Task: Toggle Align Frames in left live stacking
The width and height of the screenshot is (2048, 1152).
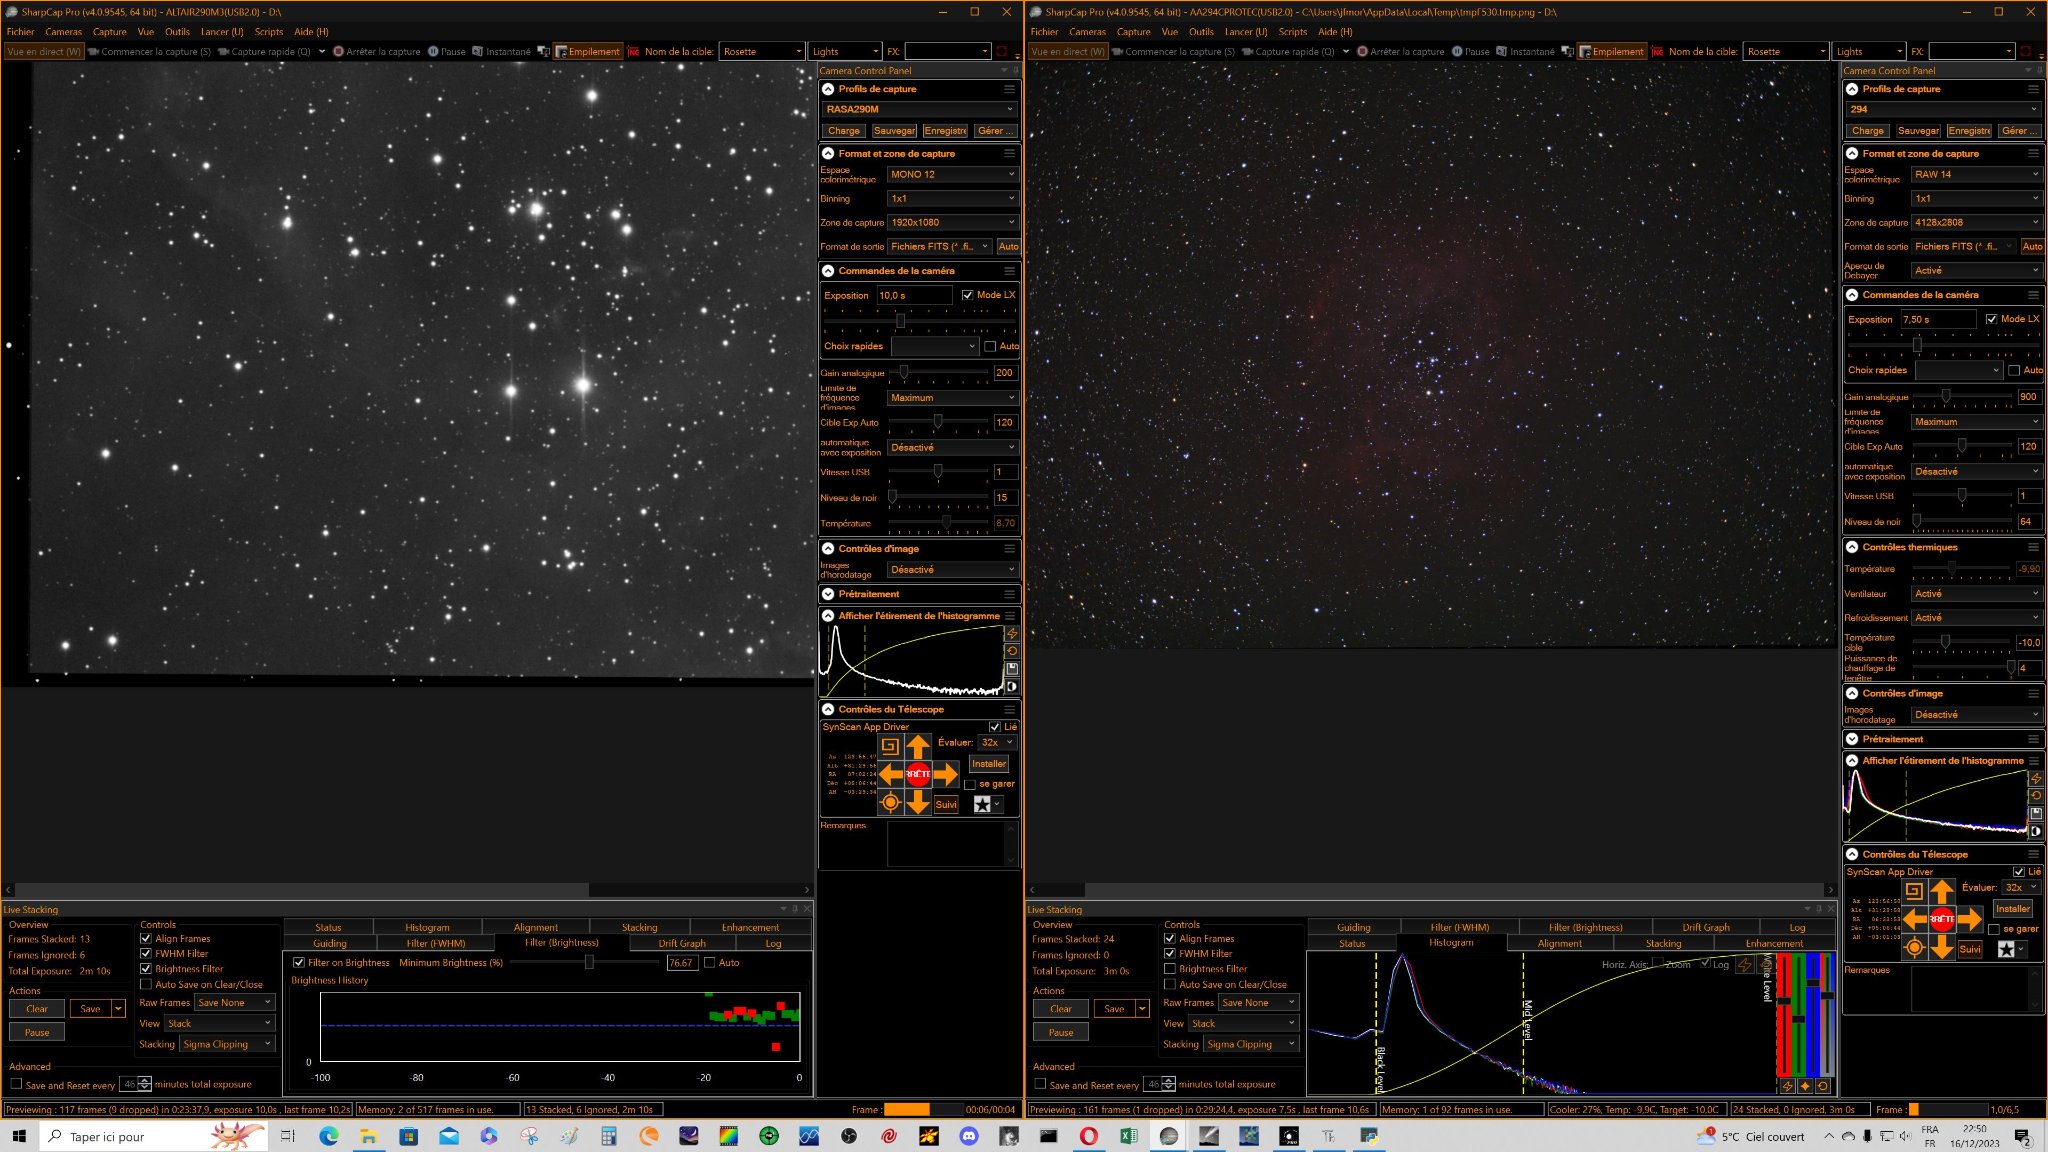Action: 146,939
